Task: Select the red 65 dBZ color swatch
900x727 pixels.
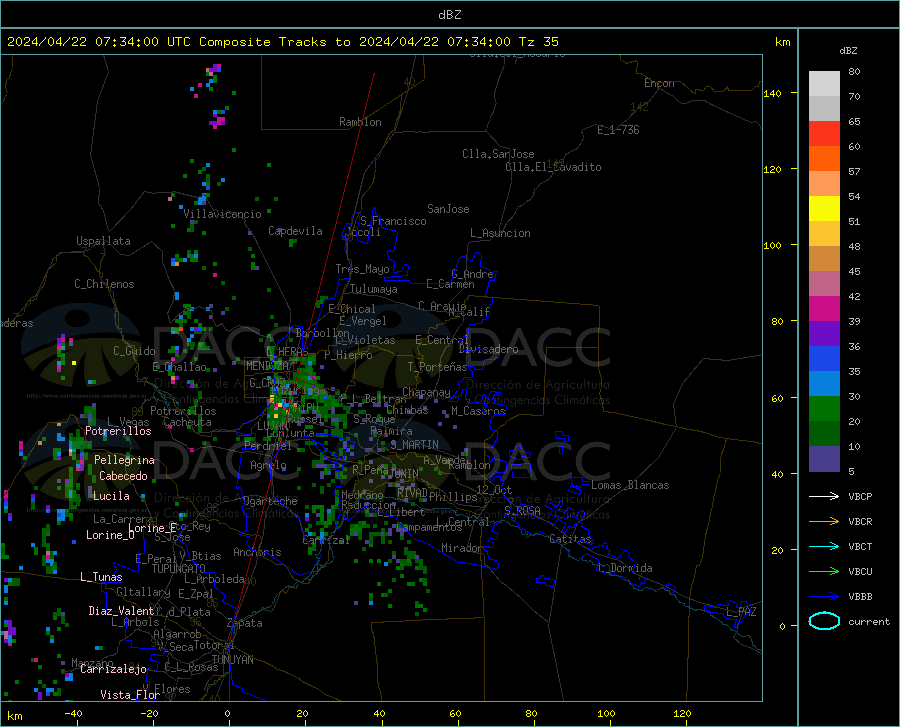Action: [x=824, y=133]
